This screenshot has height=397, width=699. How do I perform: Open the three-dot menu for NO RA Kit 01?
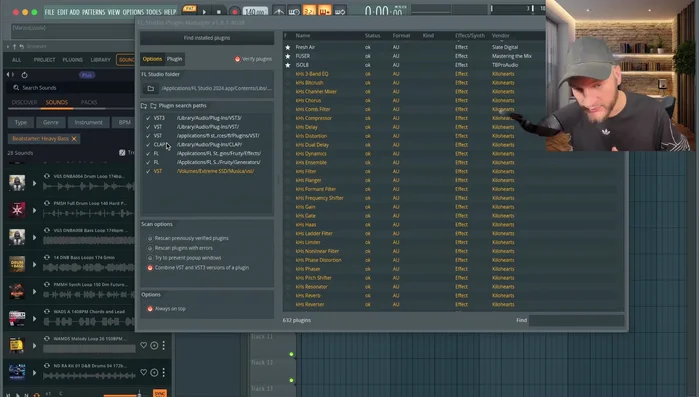pos(164,372)
